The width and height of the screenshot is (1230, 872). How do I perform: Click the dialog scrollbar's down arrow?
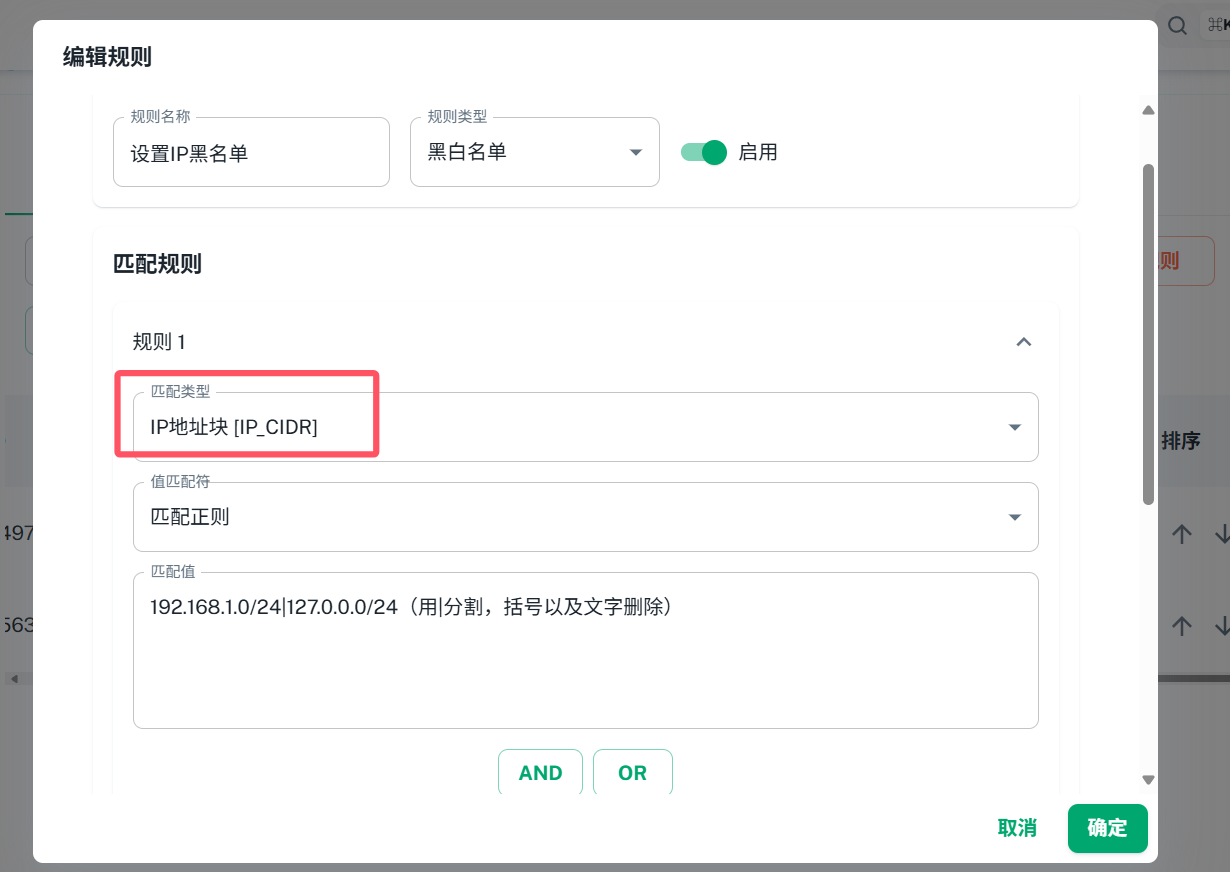coord(1148,780)
